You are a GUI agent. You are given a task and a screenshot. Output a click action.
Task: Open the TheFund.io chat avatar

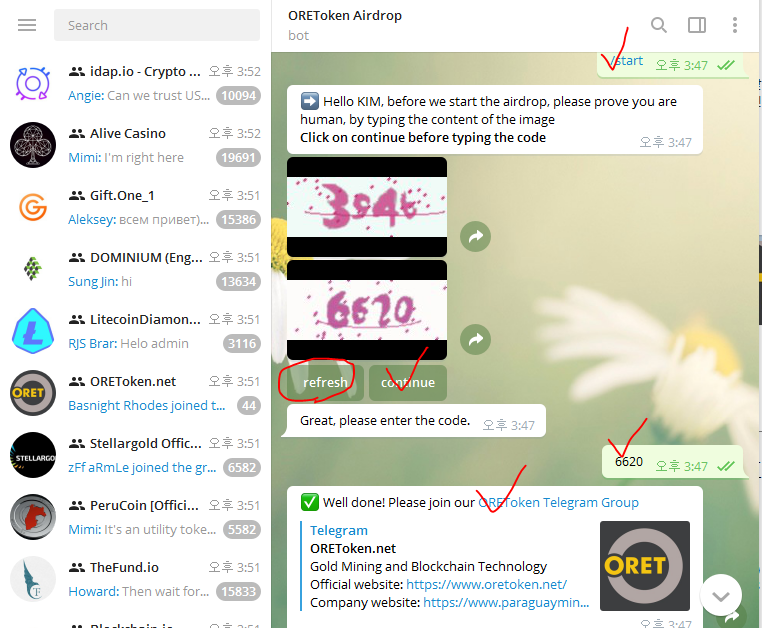(33, 579)
